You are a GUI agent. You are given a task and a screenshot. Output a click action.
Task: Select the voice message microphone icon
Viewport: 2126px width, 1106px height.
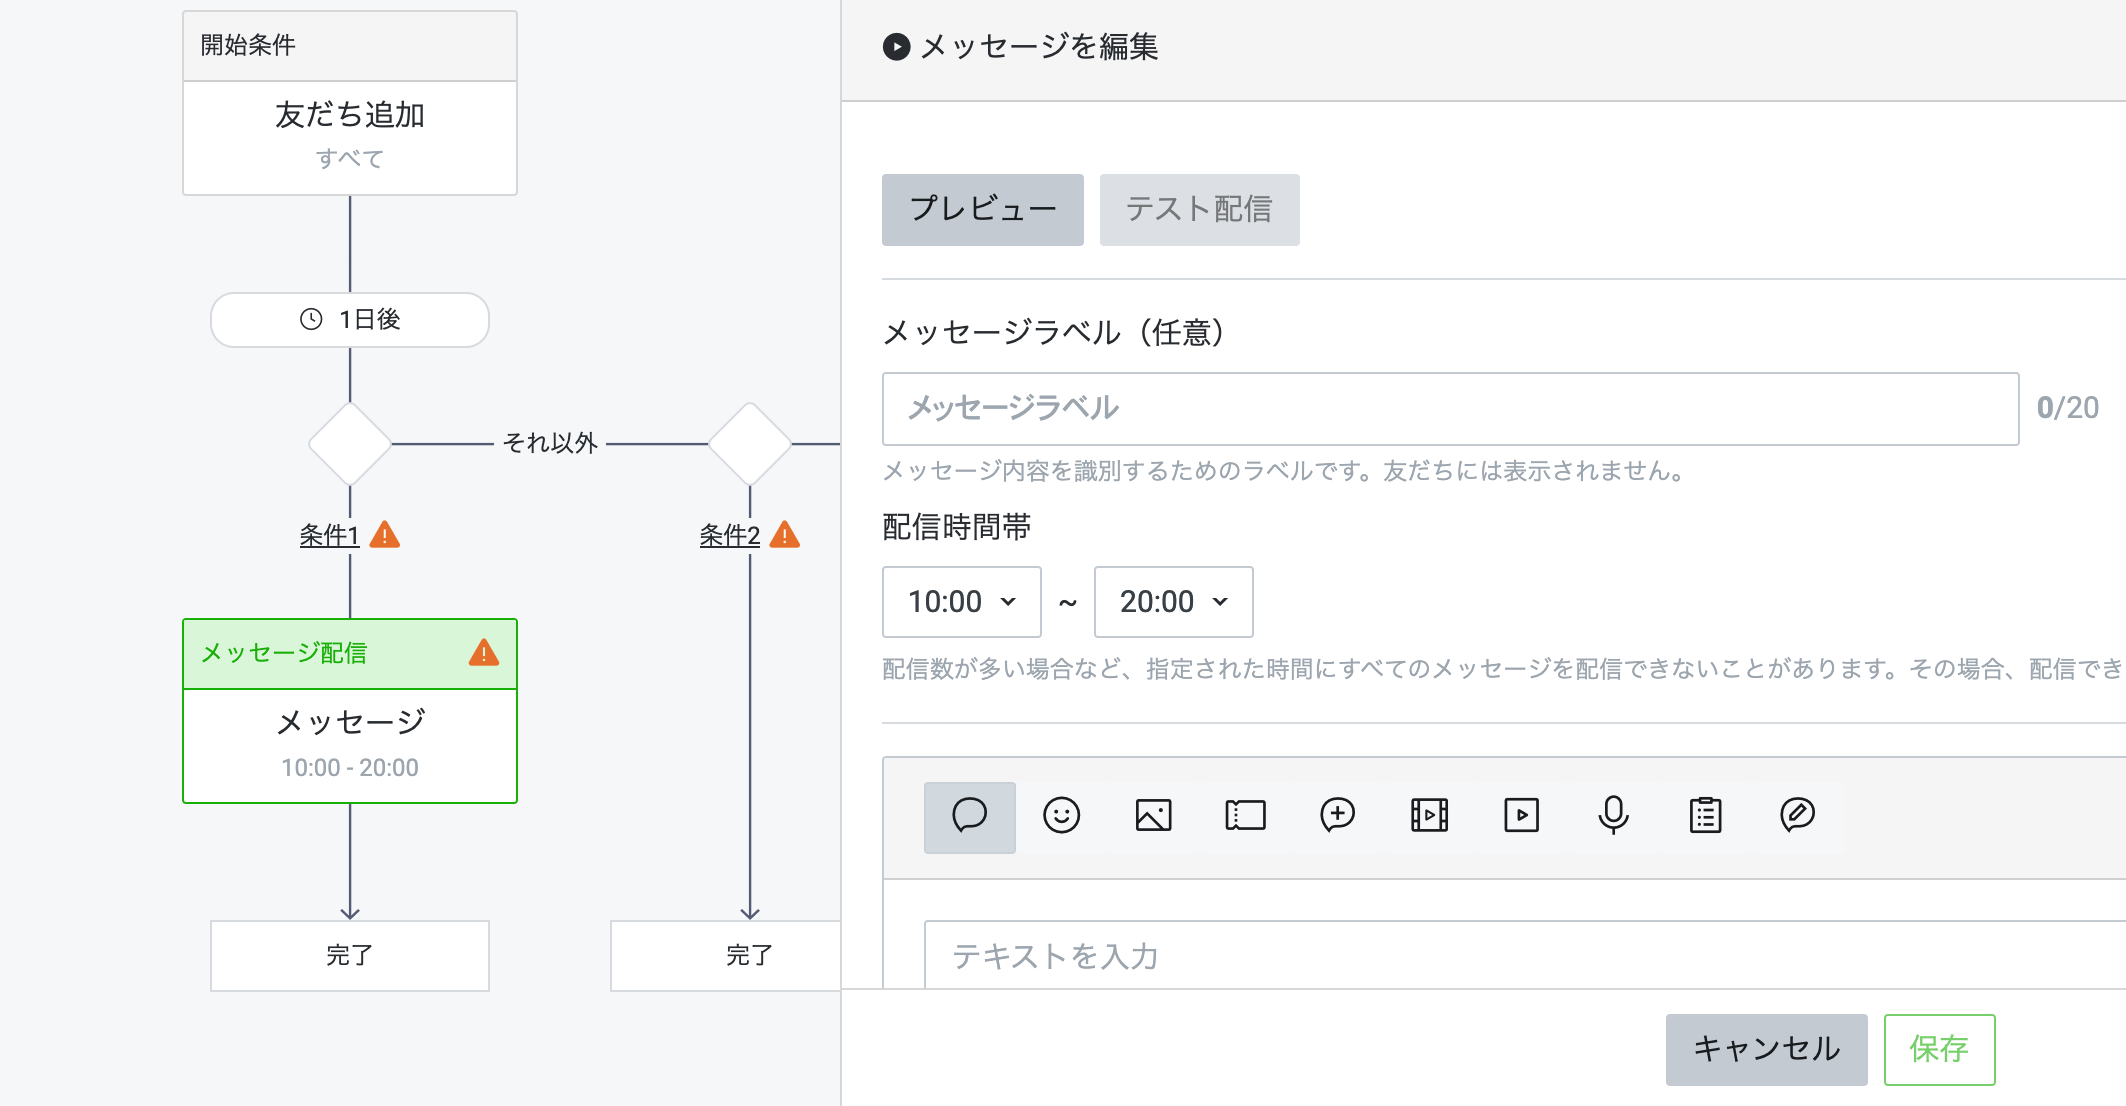pos(1613,816)
